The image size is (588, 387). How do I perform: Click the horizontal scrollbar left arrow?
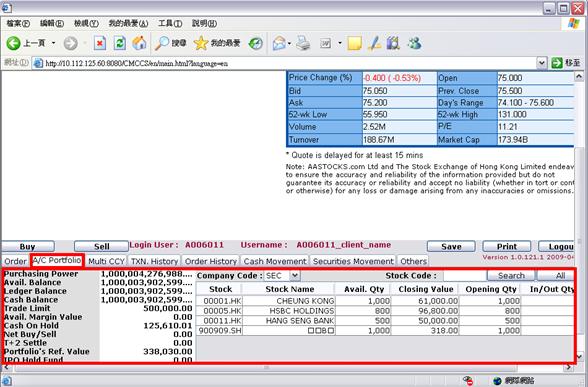point(6,367)
